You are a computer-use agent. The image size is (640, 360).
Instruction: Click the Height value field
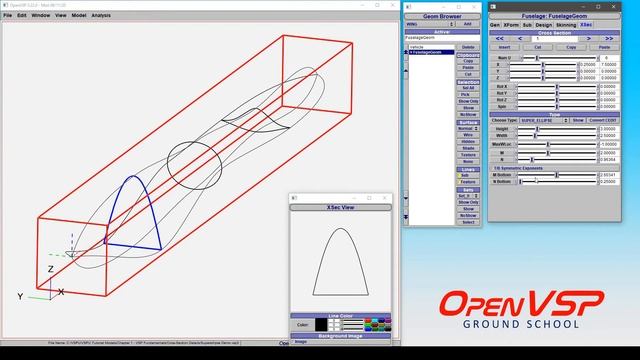tap(609, 129)
